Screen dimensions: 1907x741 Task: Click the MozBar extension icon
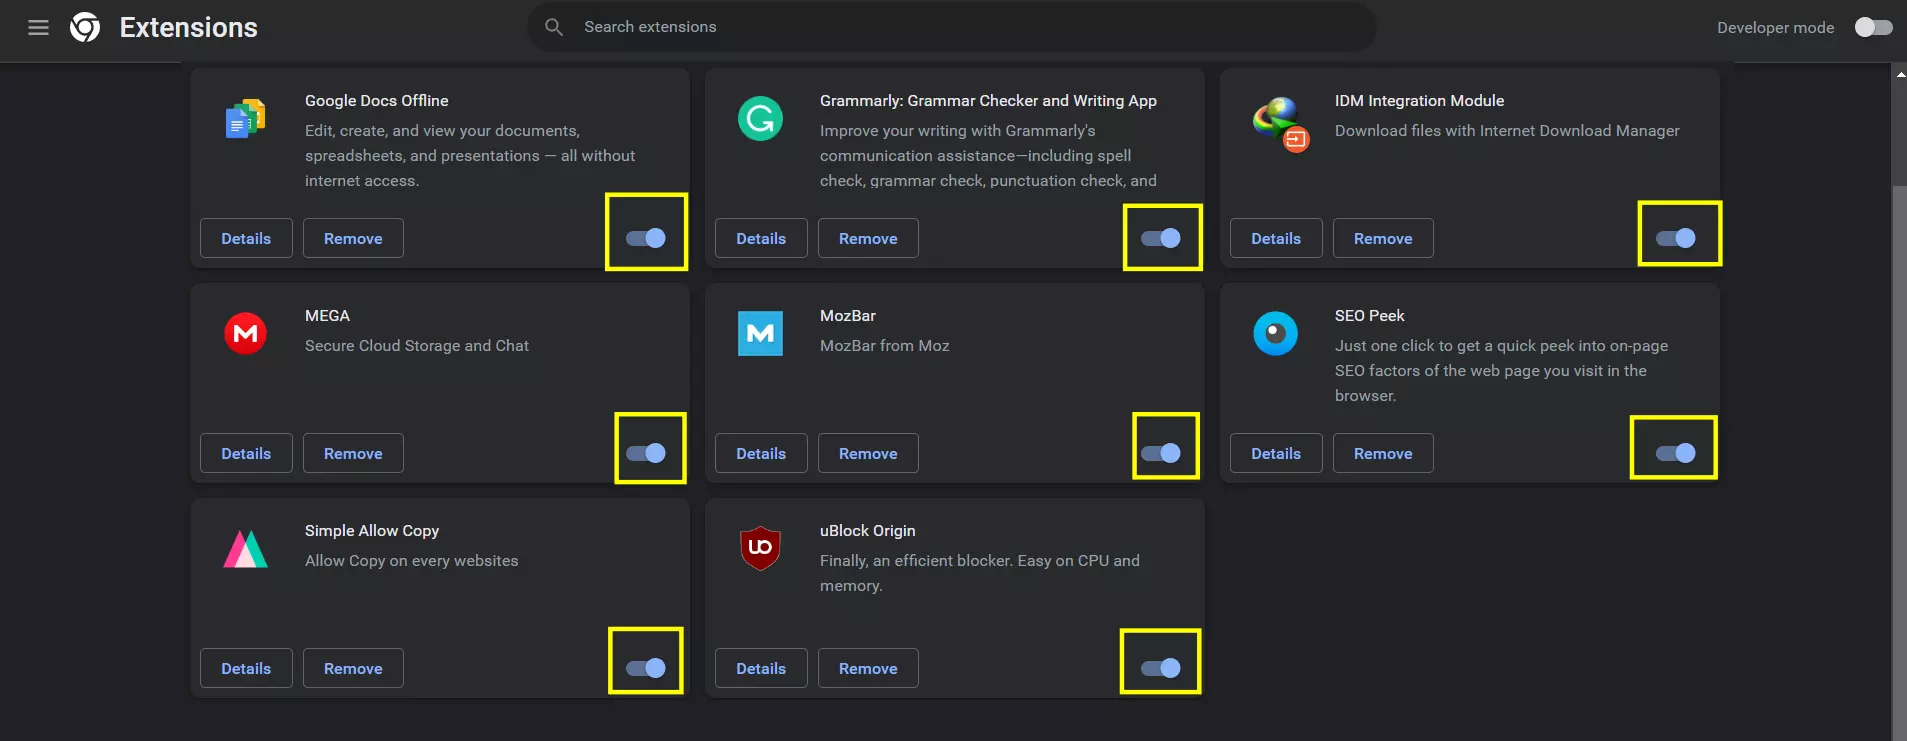[x=760, y=334]
